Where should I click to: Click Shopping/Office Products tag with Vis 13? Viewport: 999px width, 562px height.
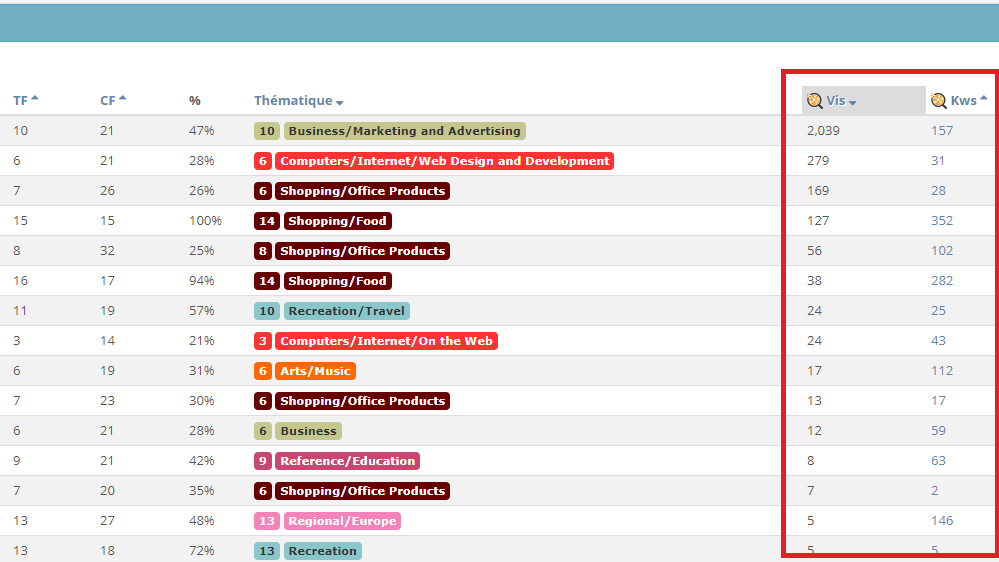363,401
